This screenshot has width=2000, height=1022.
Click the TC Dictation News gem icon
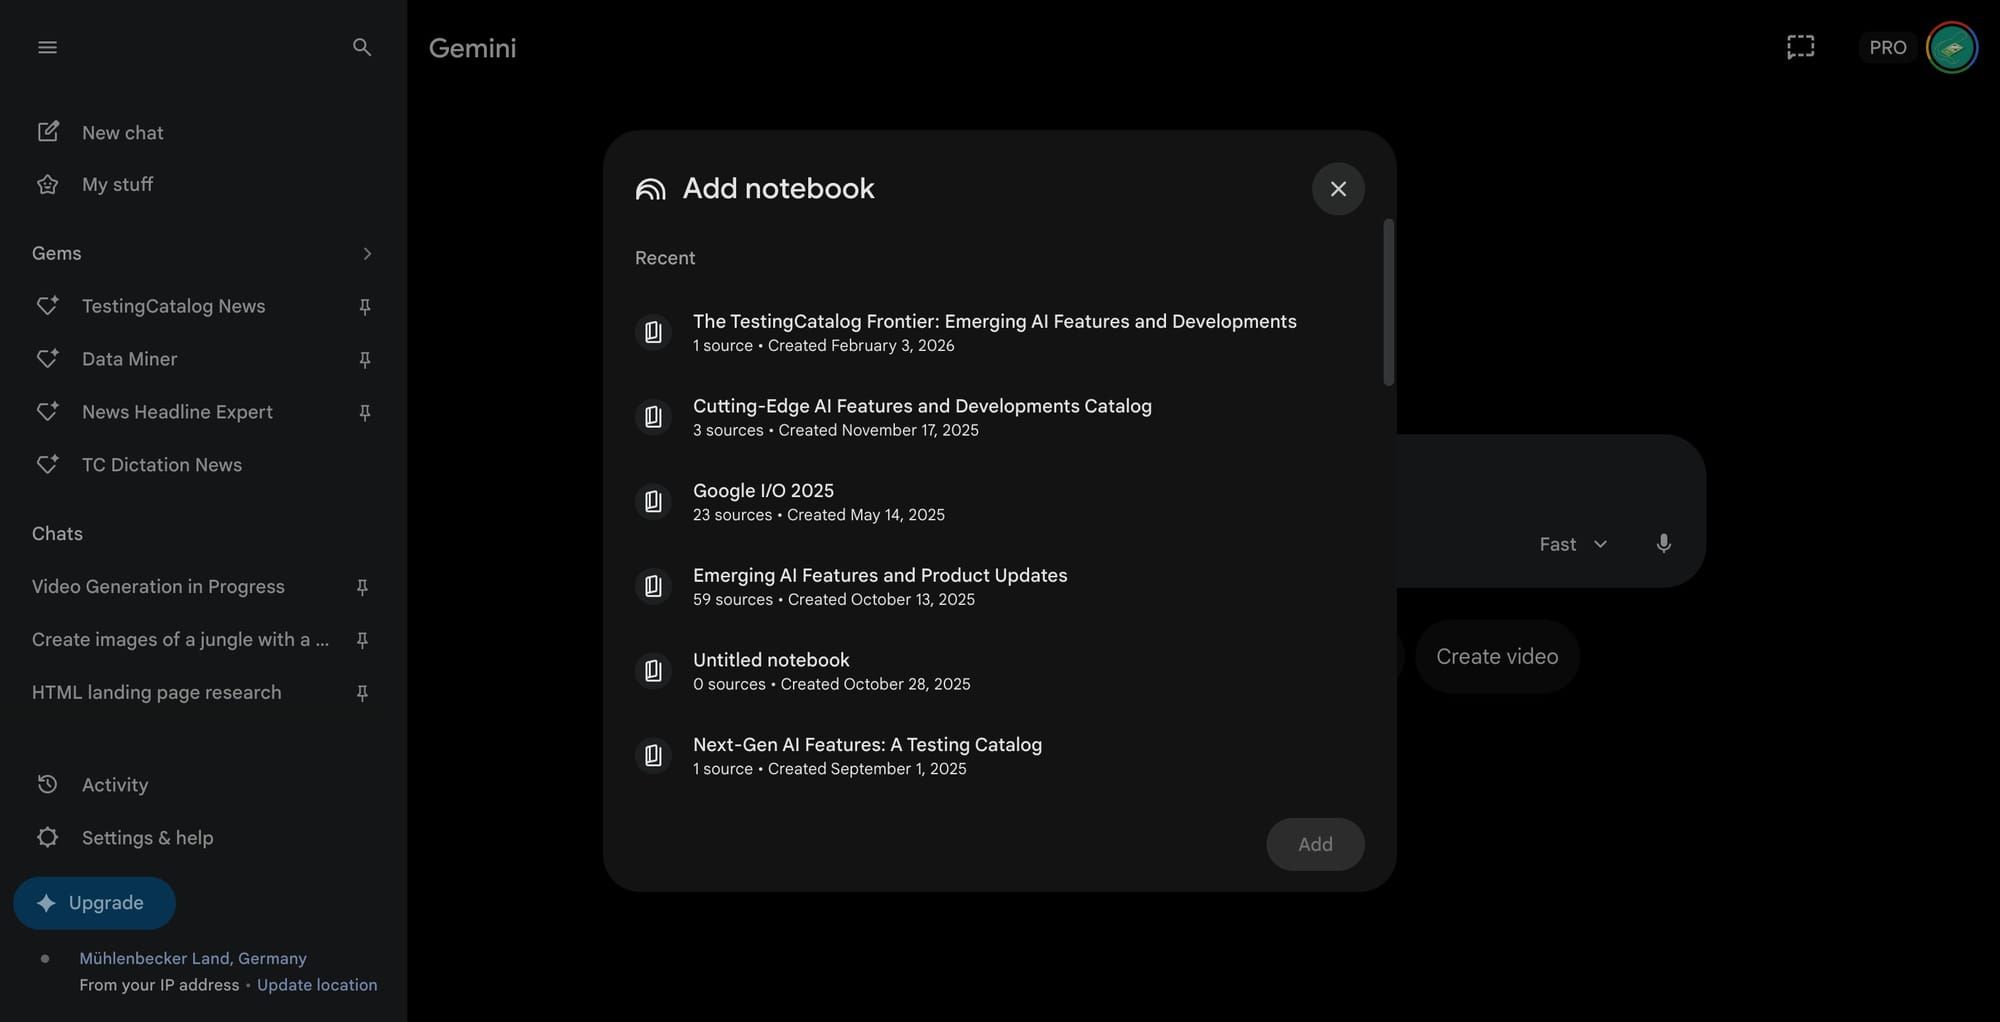[47, 465]
